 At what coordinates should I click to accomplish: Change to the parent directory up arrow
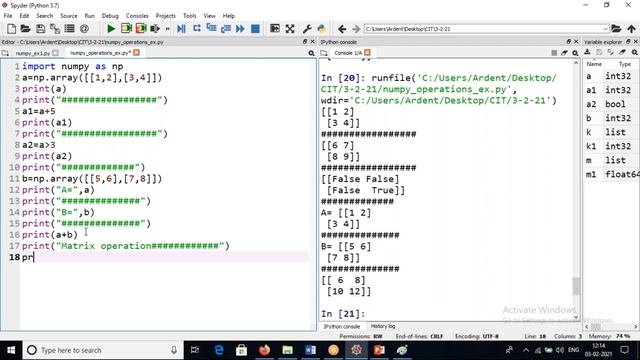coord(631,29)
